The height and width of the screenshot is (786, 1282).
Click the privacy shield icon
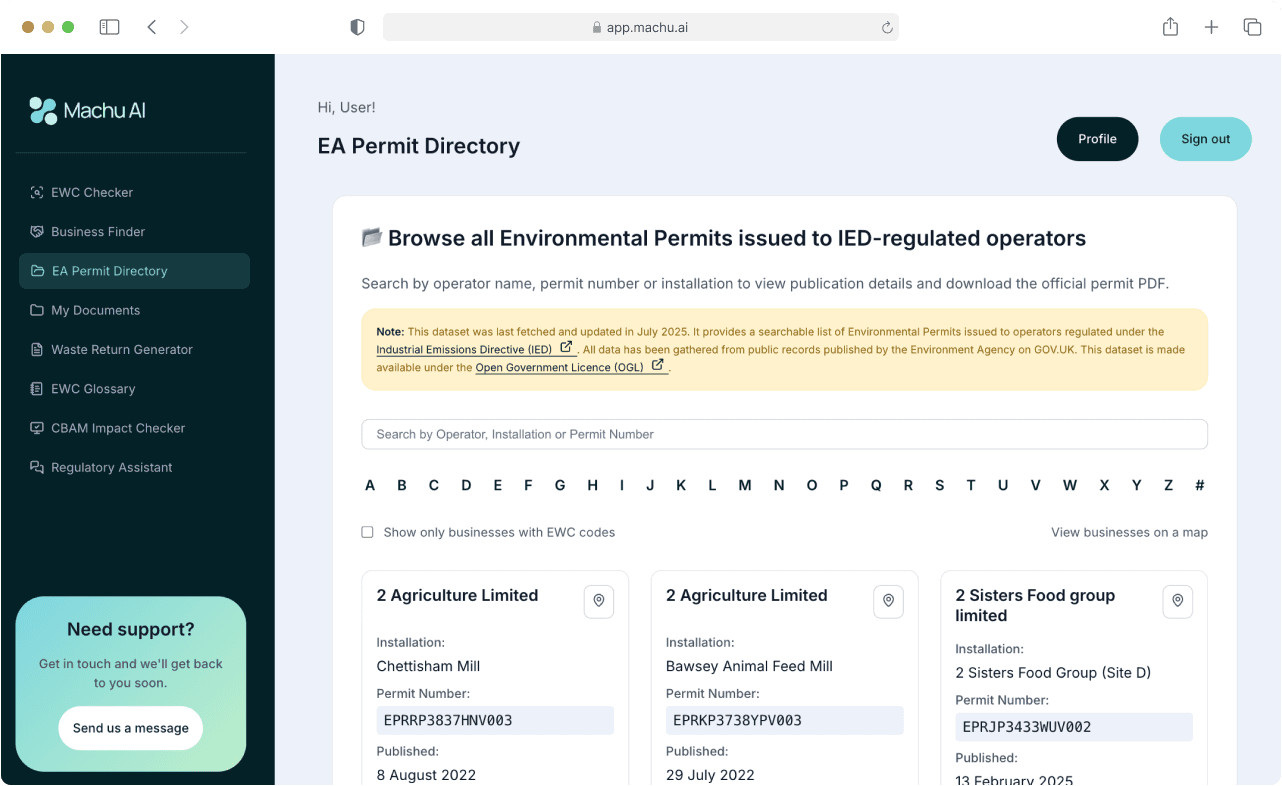click(357, 27)
